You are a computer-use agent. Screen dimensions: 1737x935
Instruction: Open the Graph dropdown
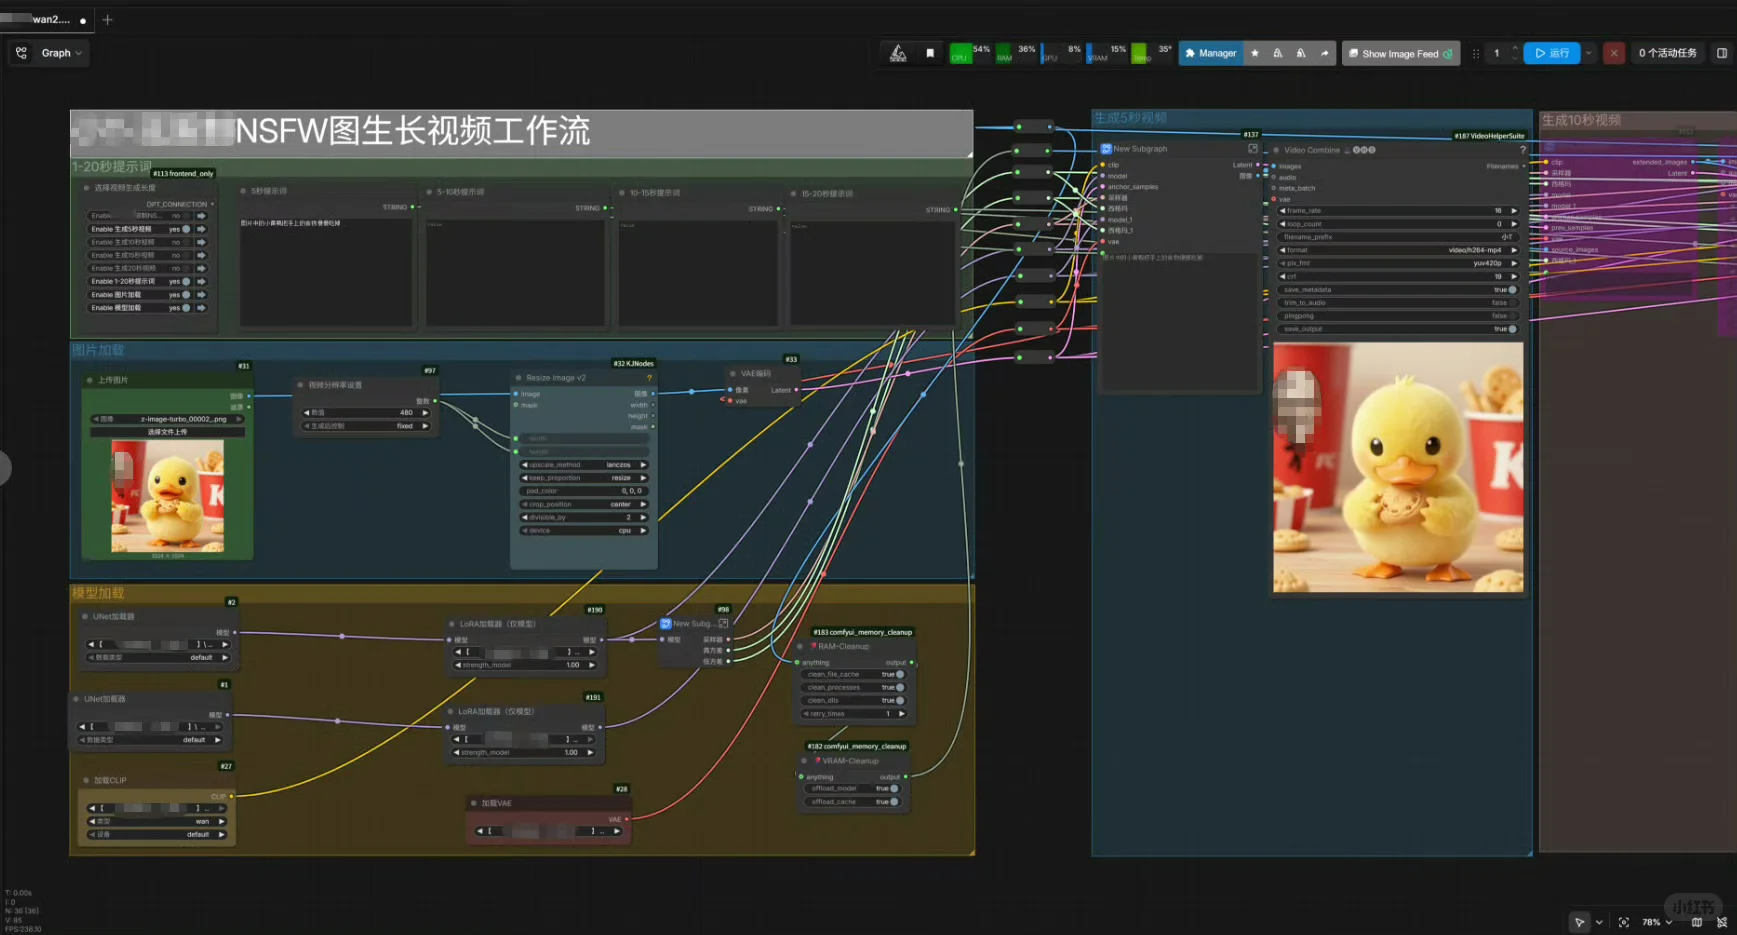62,53
